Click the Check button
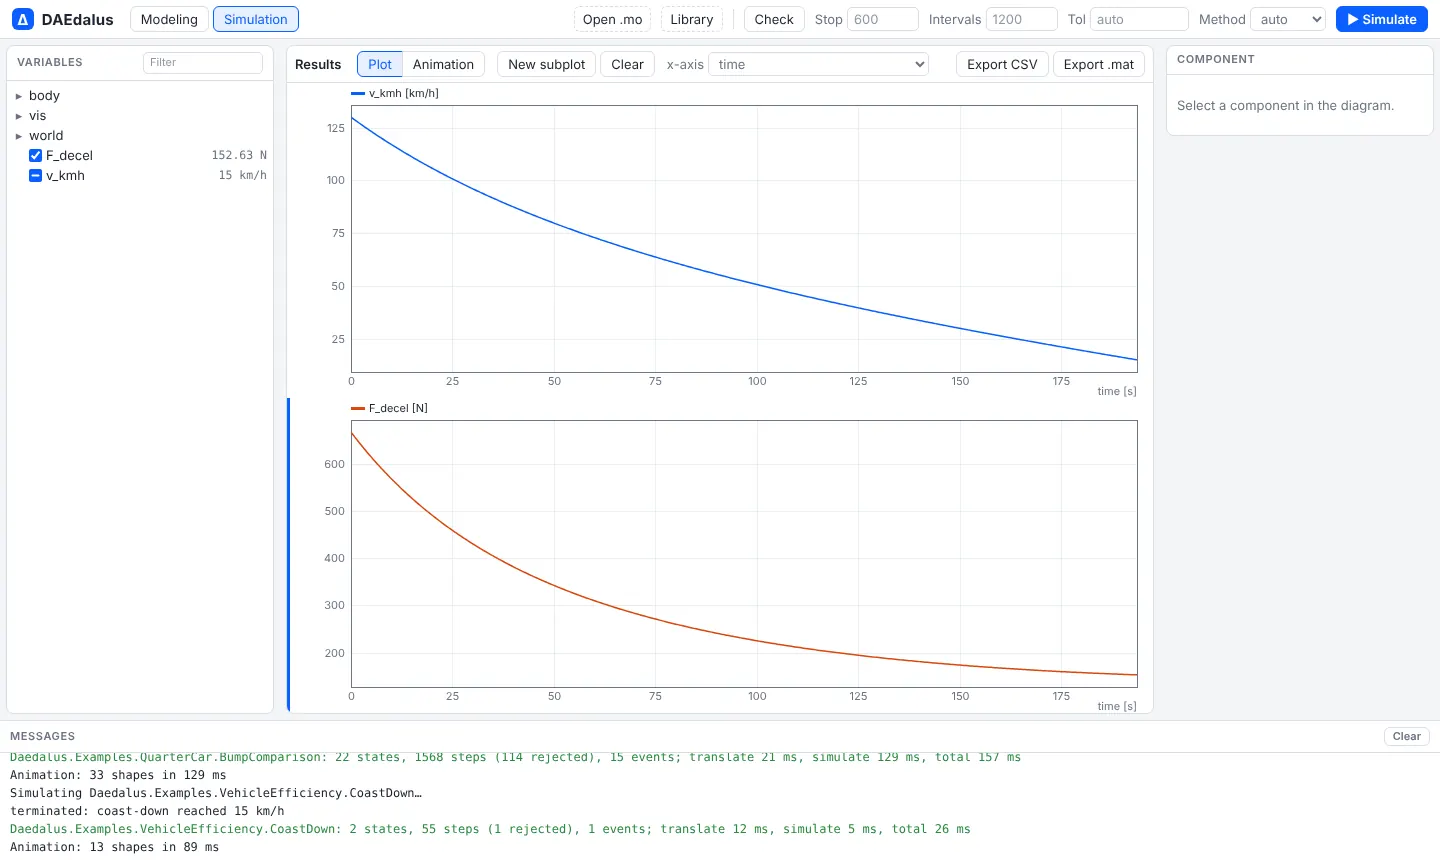This screenshot has width=1440, height=860. coord(774,19)
